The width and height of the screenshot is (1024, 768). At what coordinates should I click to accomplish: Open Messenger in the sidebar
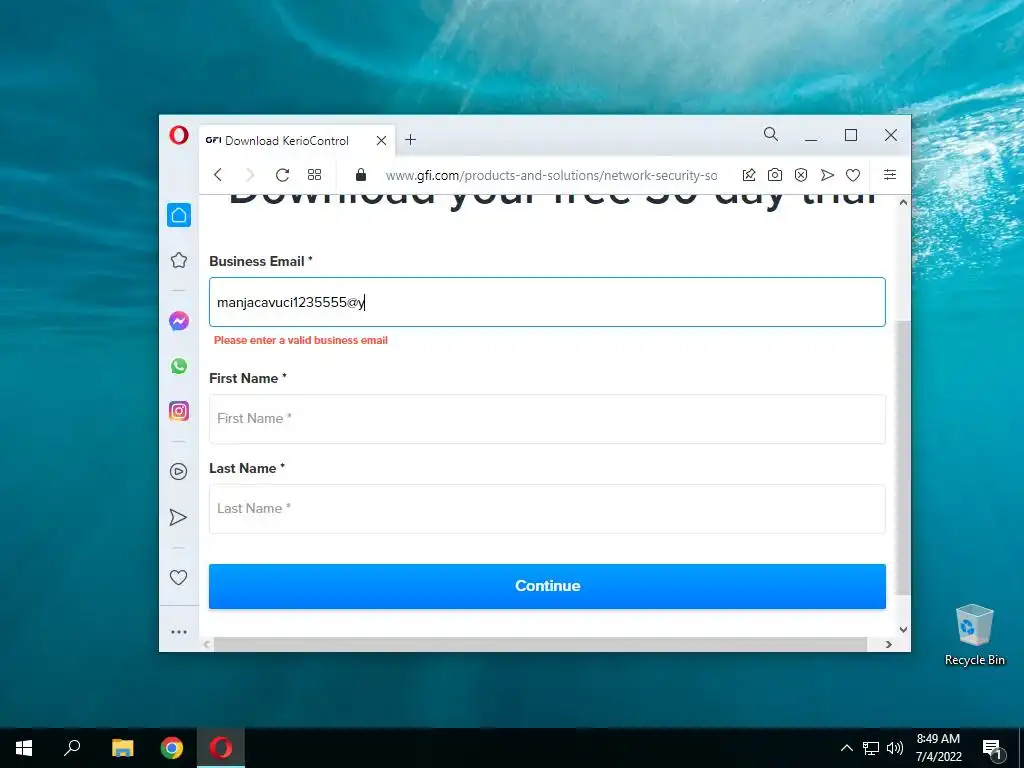tap(179, 321)
